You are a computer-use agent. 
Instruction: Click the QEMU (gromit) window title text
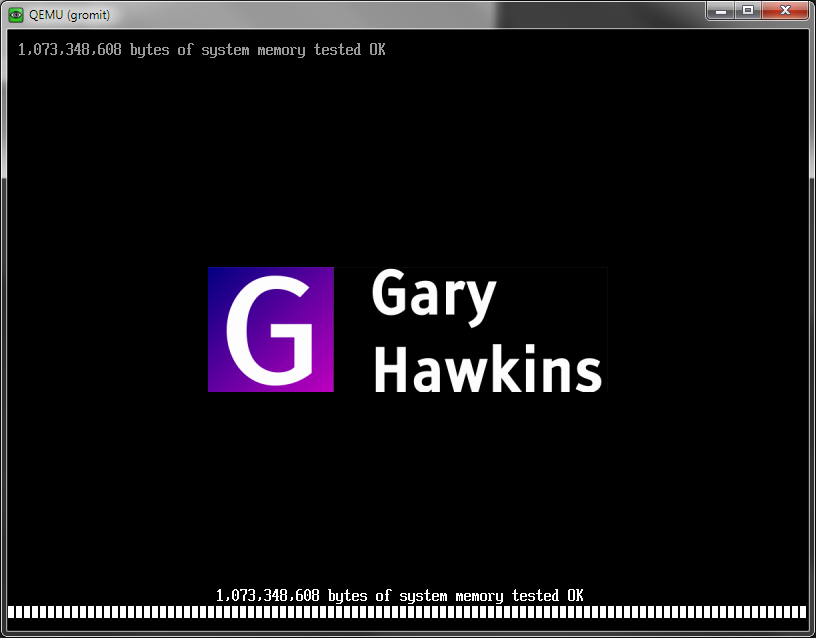69,15
